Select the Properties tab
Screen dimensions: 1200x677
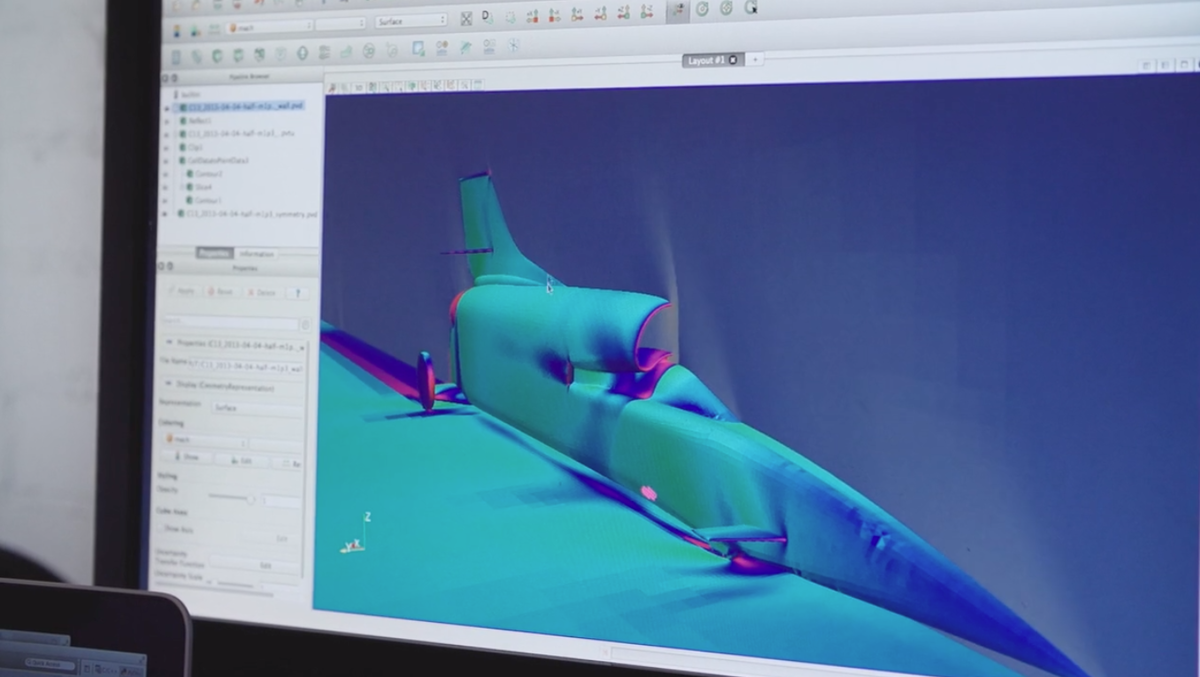pyautogui.click(x=214, y=253)
